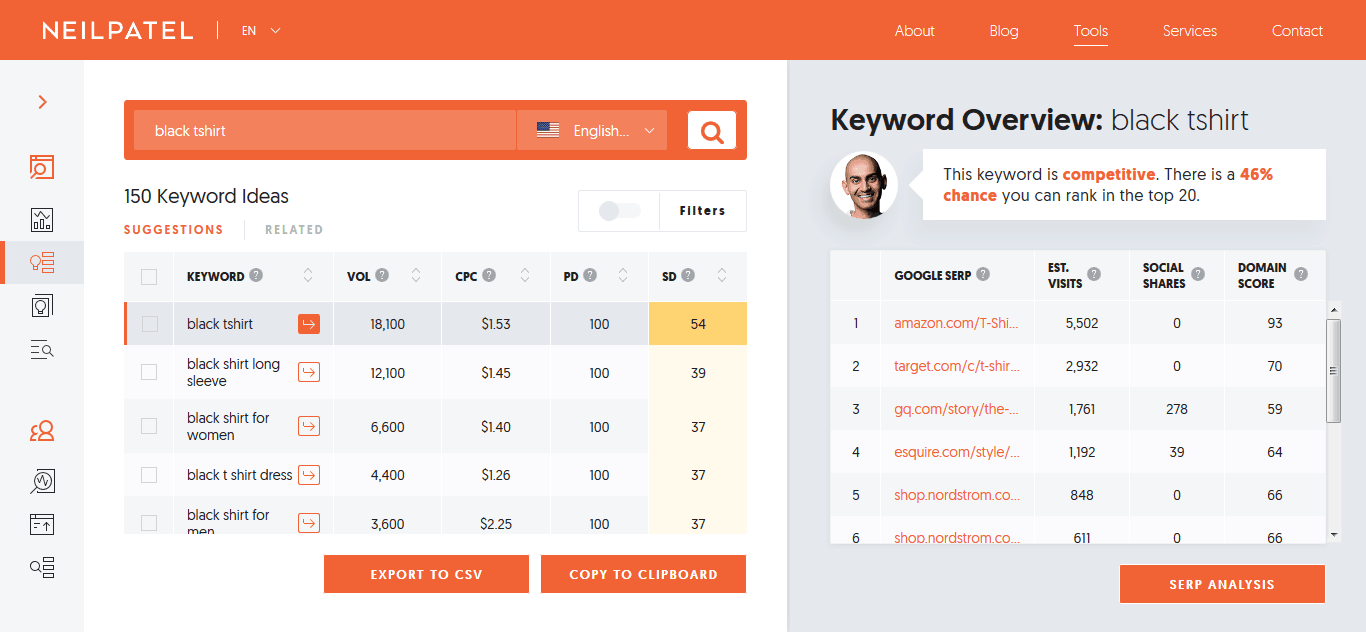1366x632 pixels.
Task: Click the SD value 54 cell
Action: 698,324
